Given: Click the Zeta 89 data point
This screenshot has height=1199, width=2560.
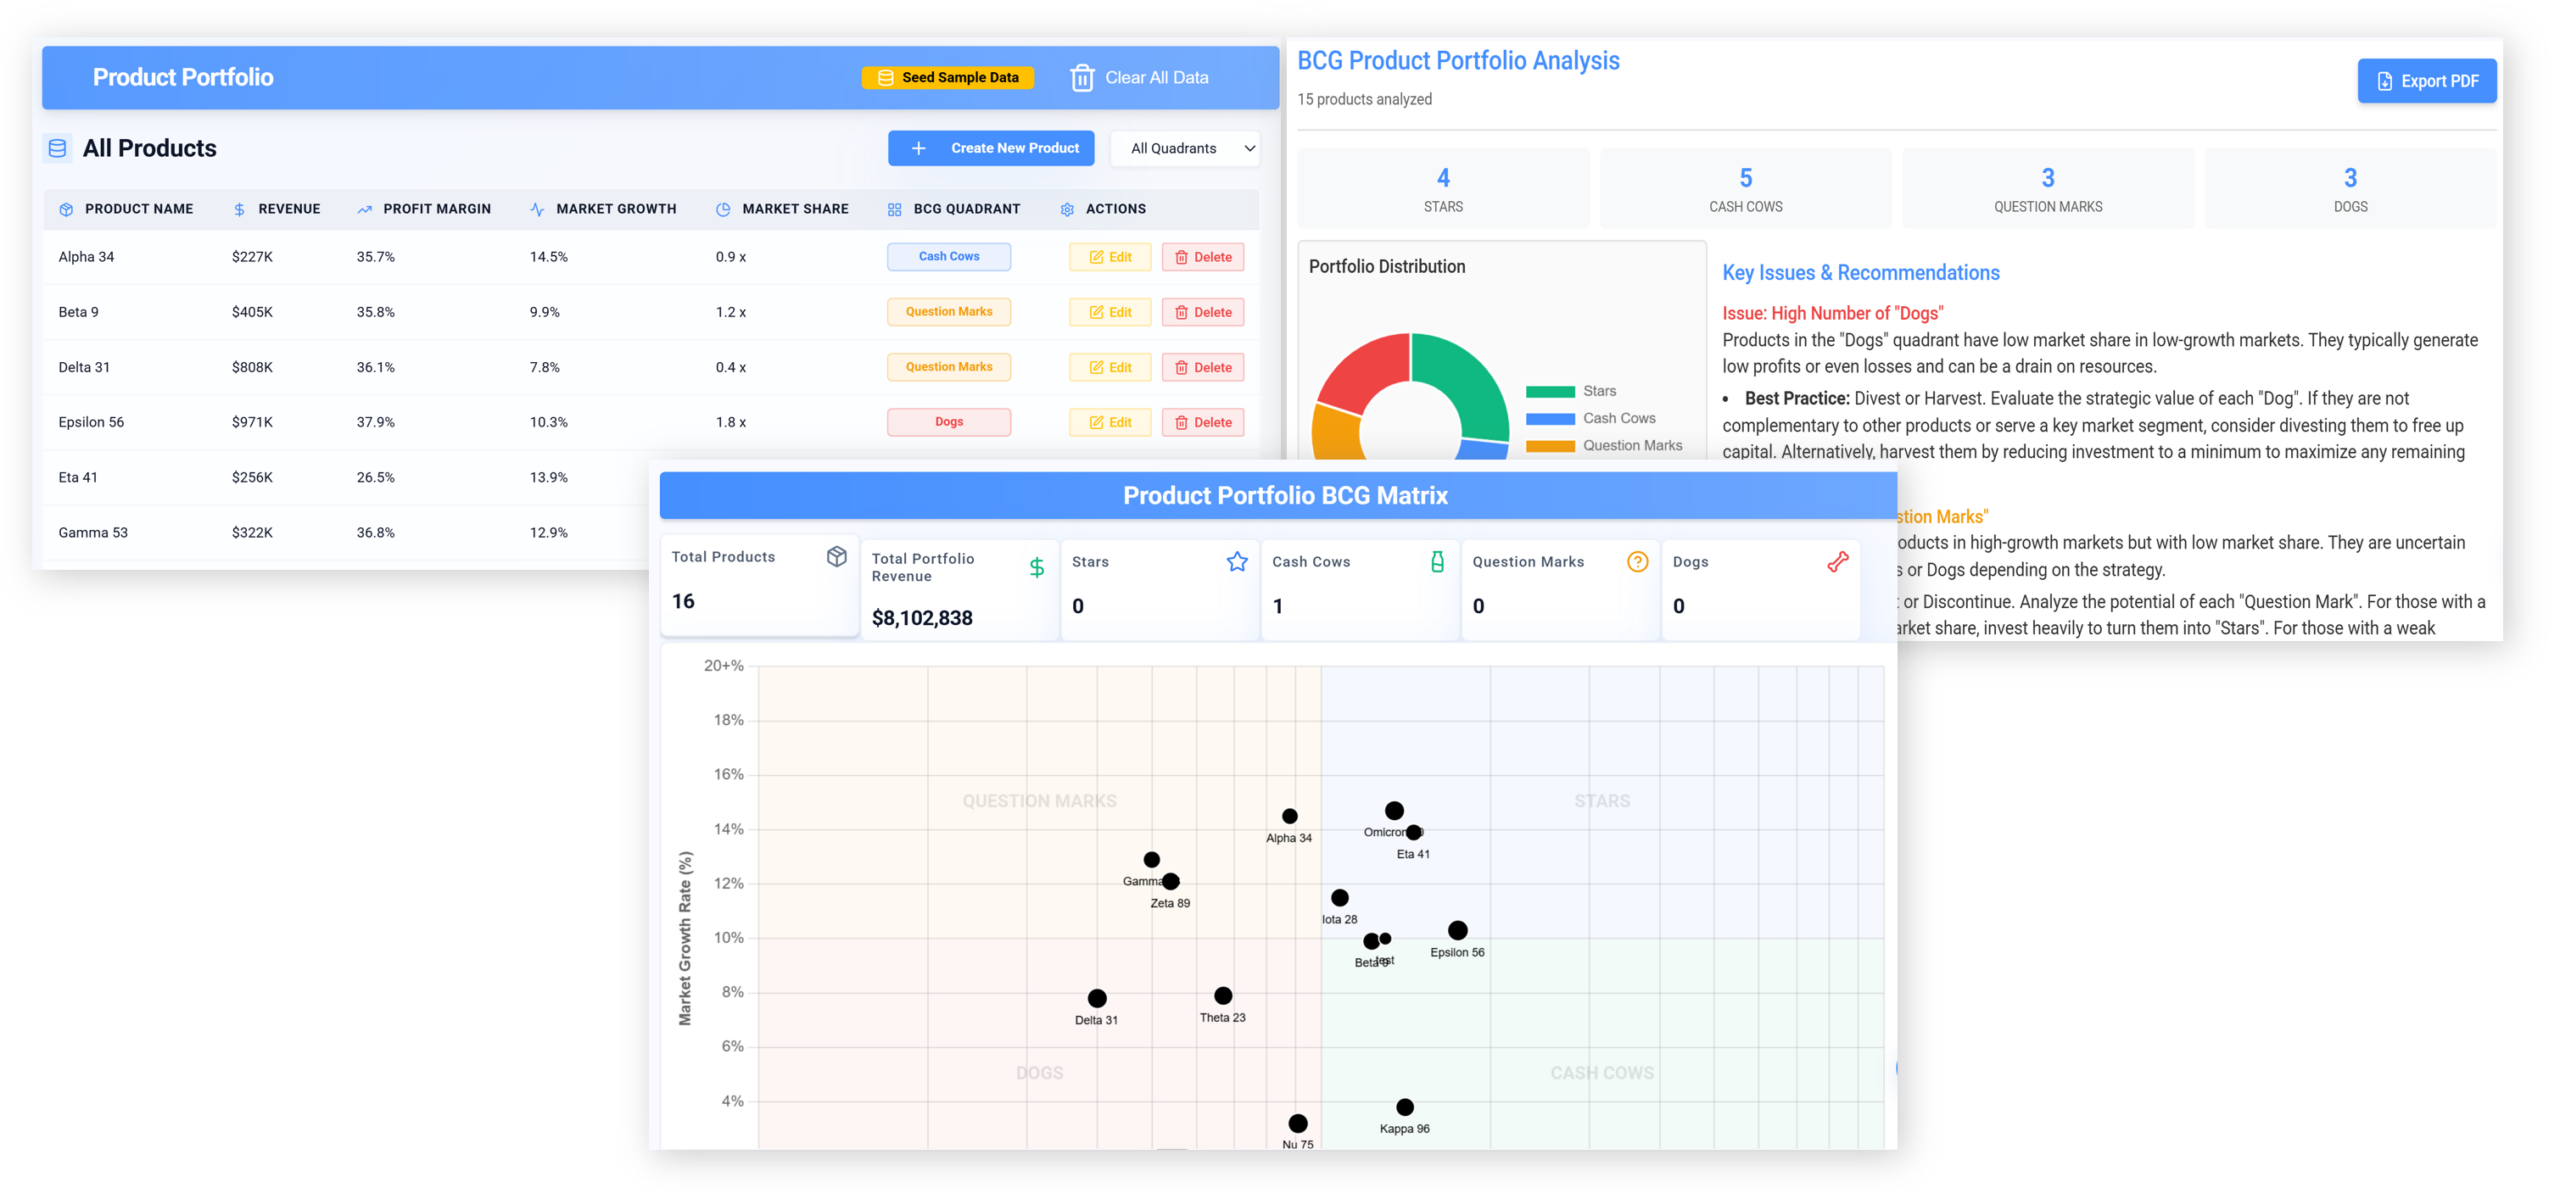Looking at the screenshot, I should point(1170,882).
